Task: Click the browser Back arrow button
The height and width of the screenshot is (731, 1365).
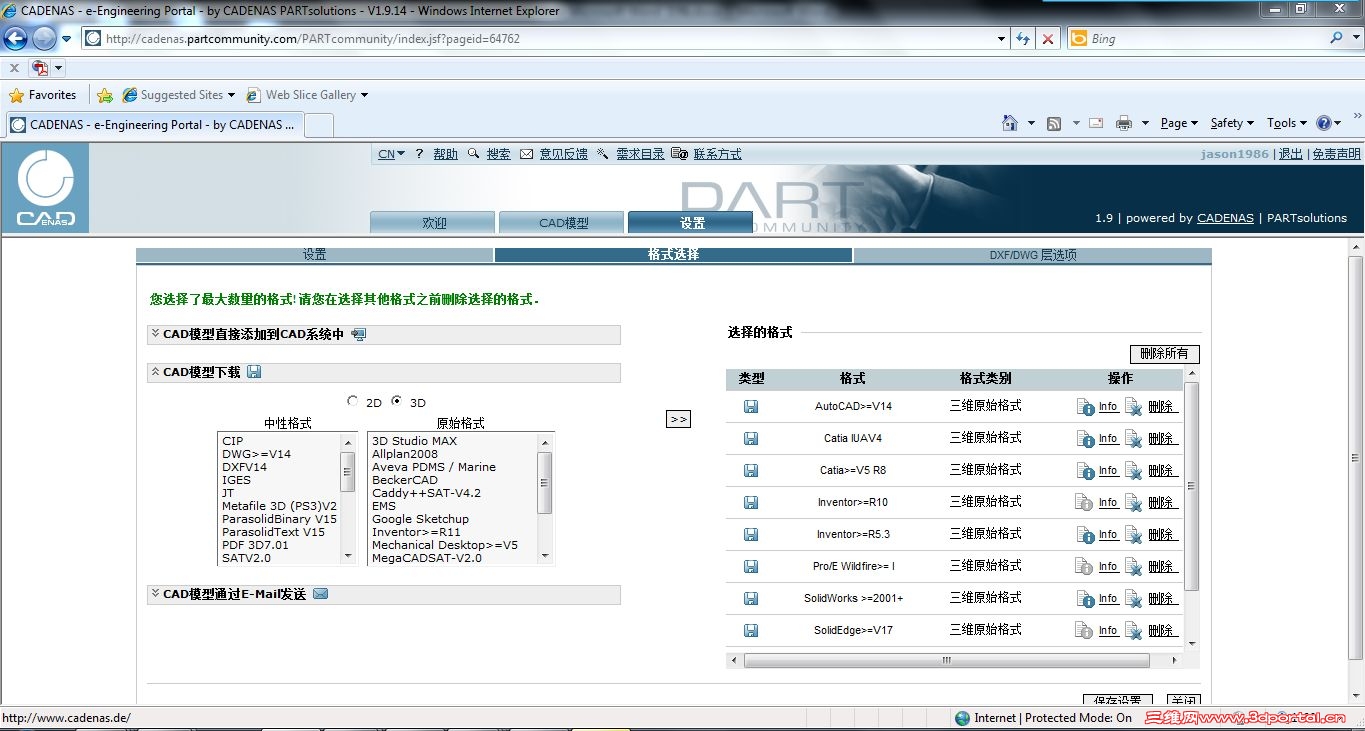Action: pyautogui.click(x=16, y=39)
